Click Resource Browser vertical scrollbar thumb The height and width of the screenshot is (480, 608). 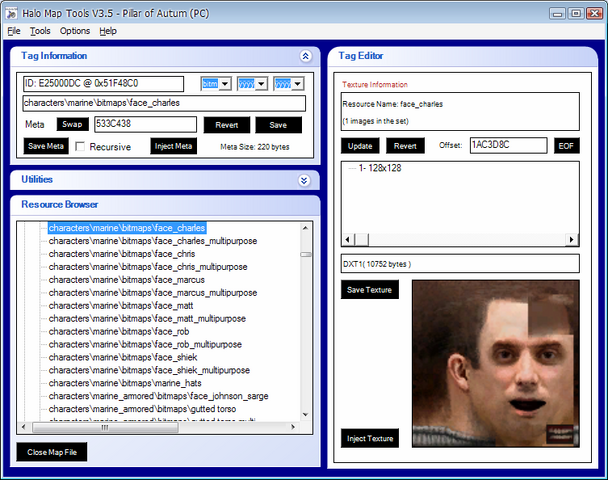tap(306, 254)
